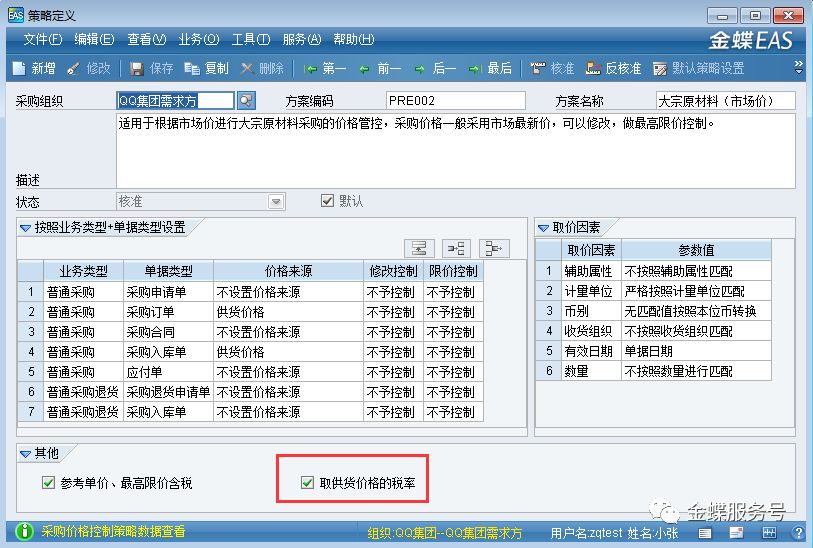This screenshot has height=548, width=813.
Task: Open the 查看(V) menu
Action: click(x=146, y=39)
